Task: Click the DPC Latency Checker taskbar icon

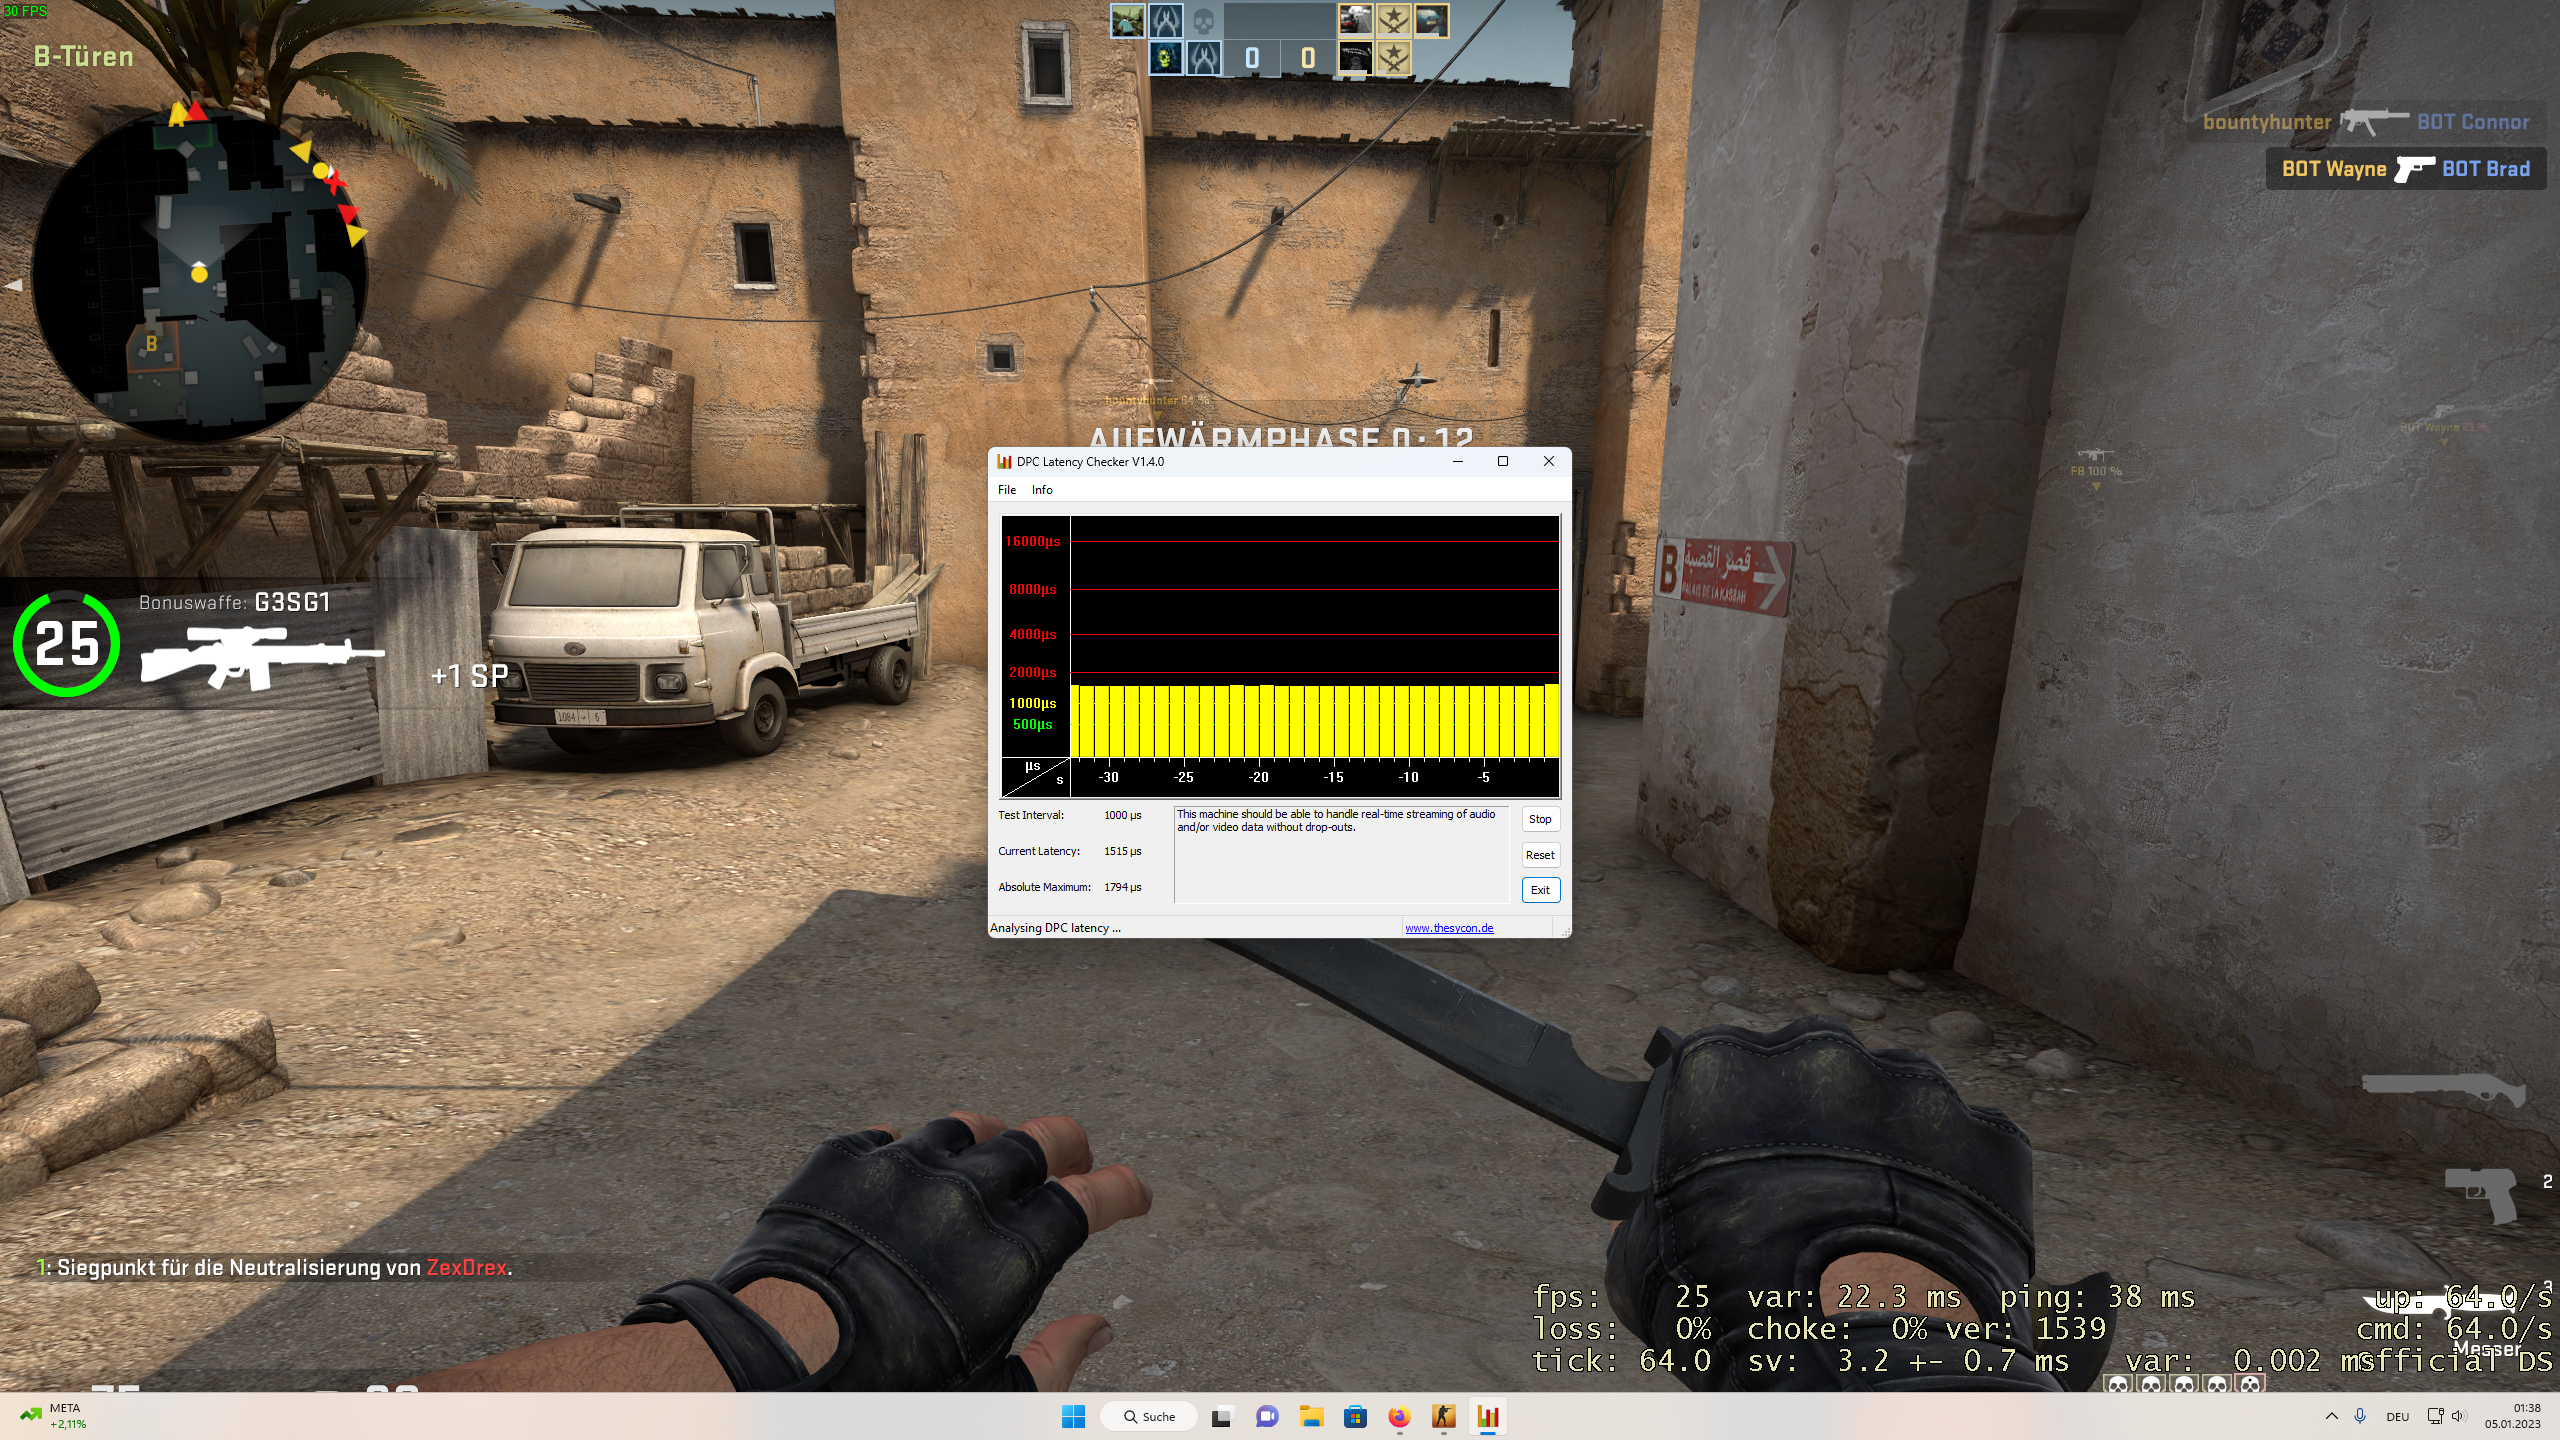Action: [x=1488, y=1416]
